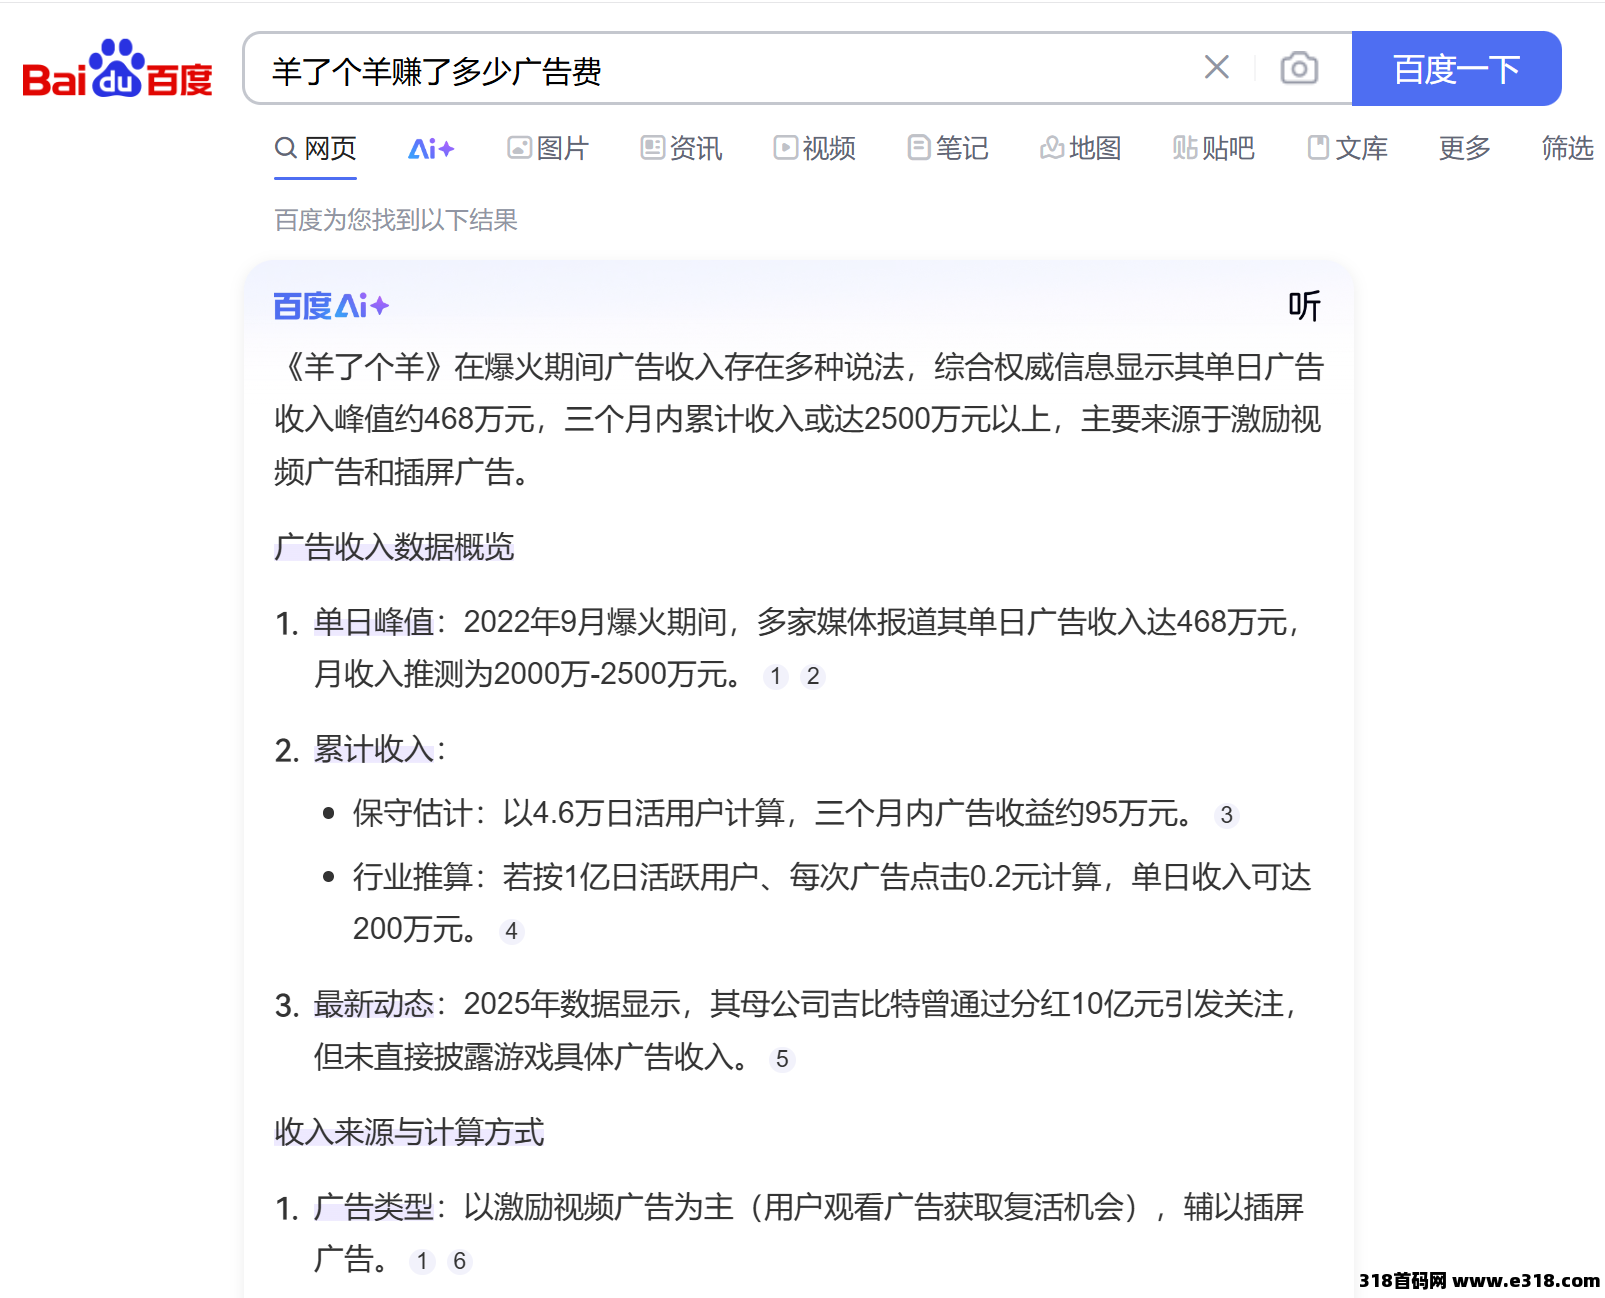Click the 单日峰值 label
Viewport: 1605px width, 1298px height.
click(374, 622)
